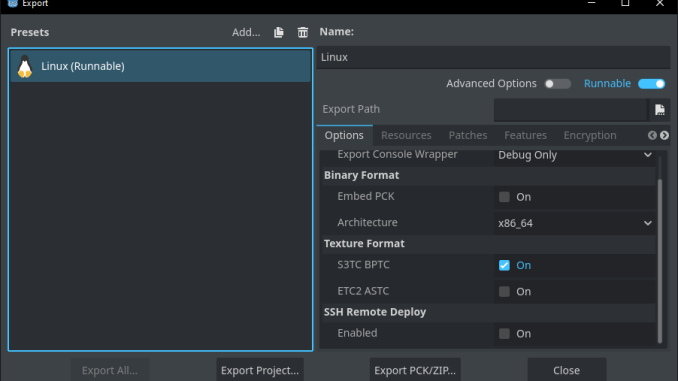Click the Export Project... button
Image resolution: width=678 pixels, height=381 pixels.
click(260, 370)
